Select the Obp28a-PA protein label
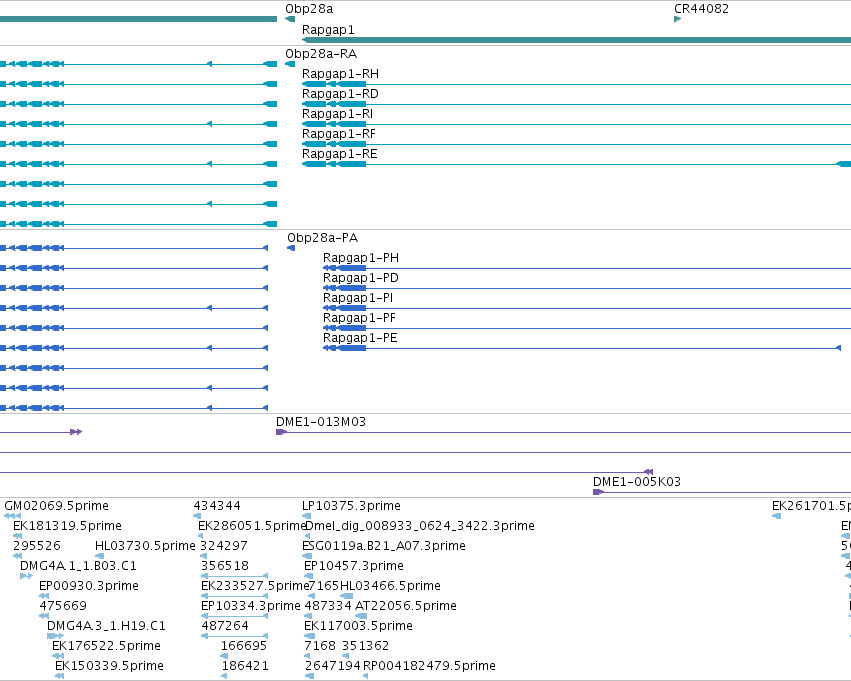Screen dimensions: 851x681 point(322,238)
